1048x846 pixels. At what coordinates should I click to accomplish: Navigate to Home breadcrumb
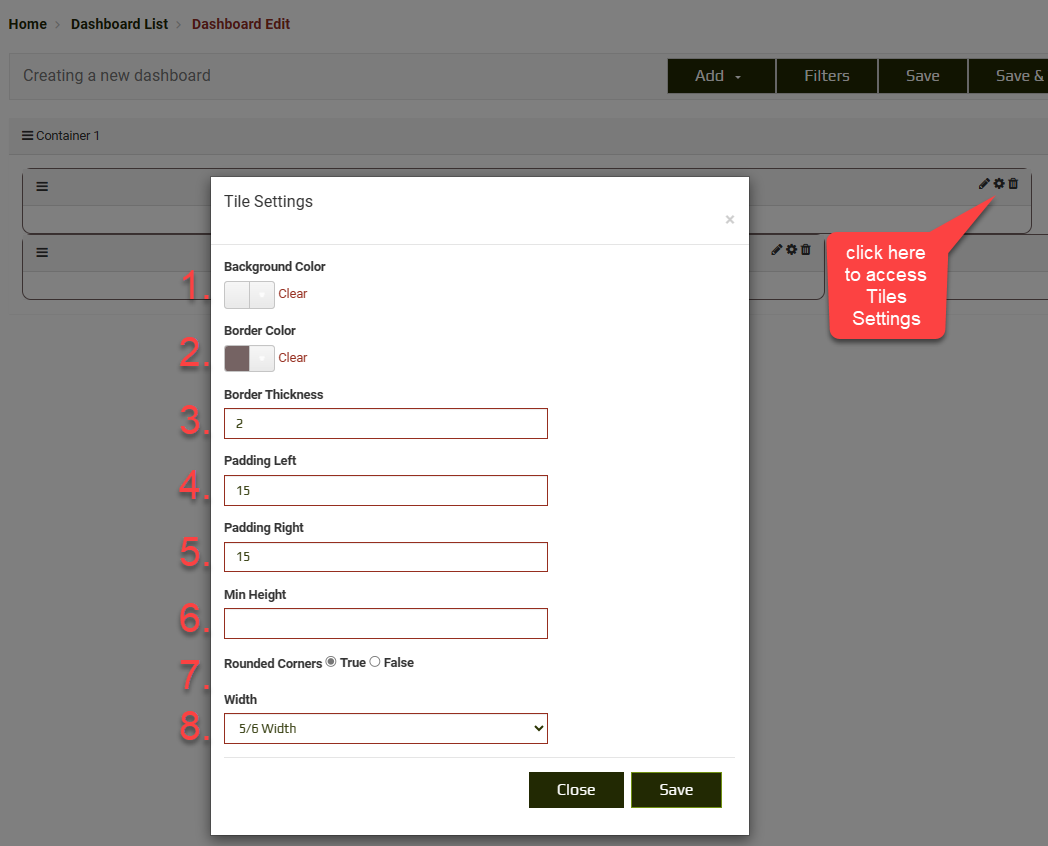point(28,24)
